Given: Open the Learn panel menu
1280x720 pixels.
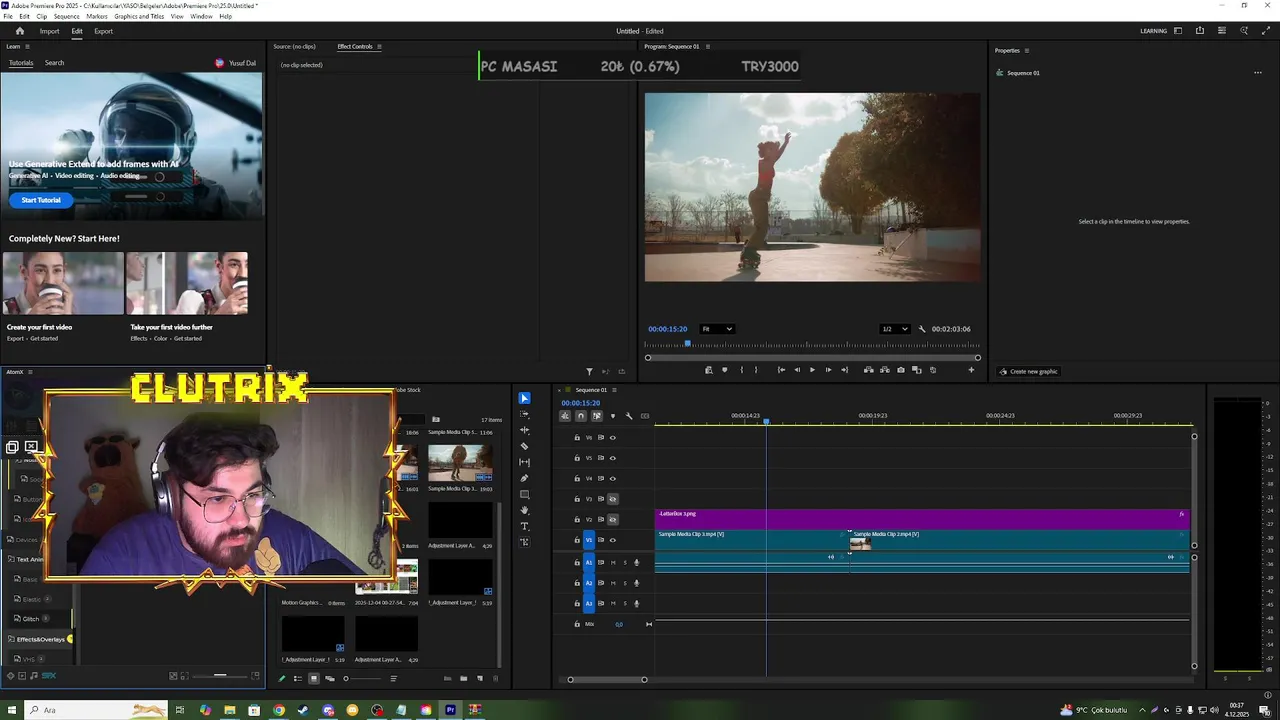Looking at the screenshot, I should [26, 47].
